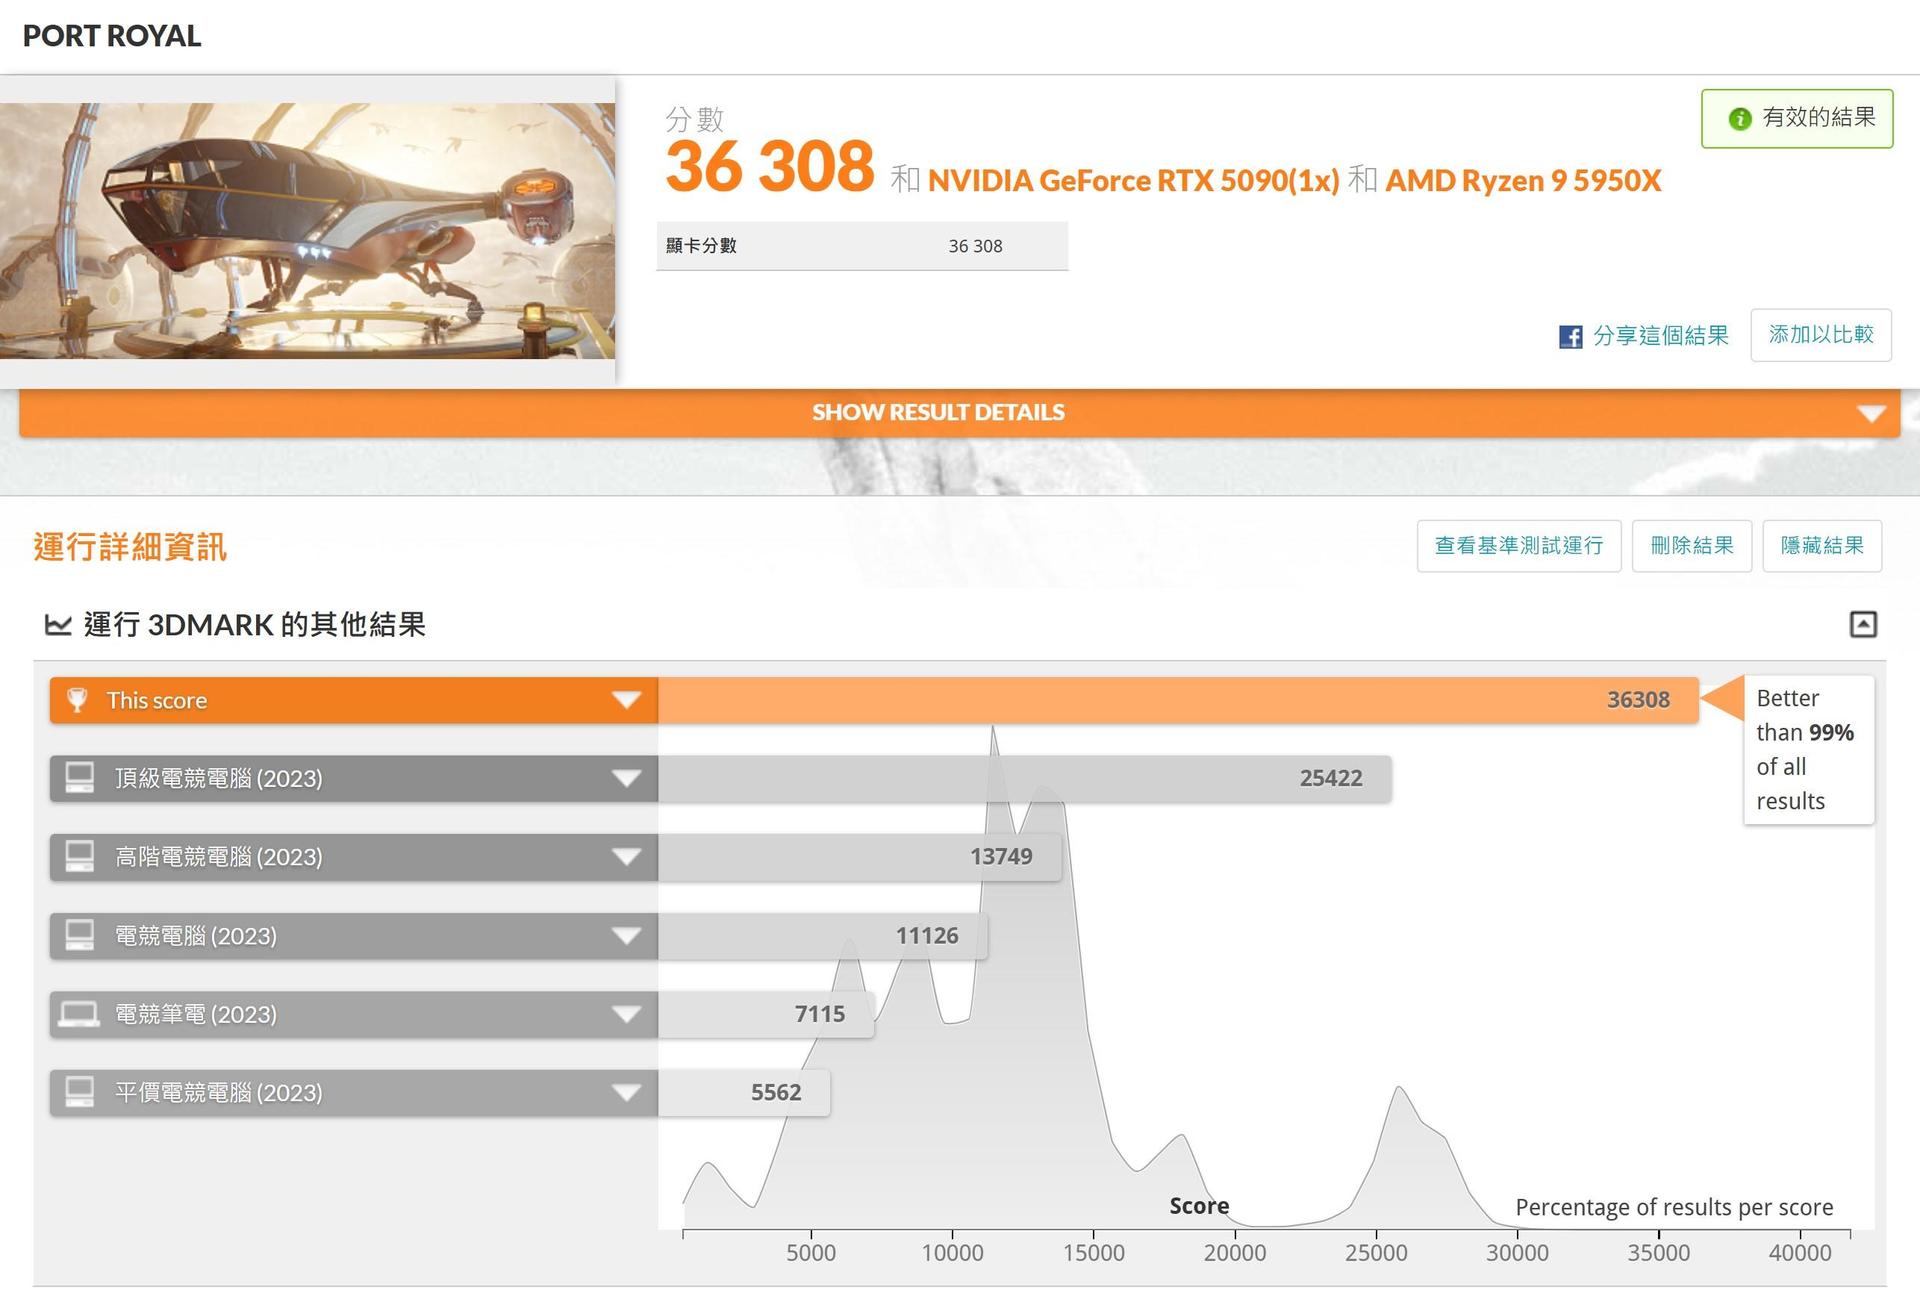Expand 高階電競電腦 (2023) dropdown arrow
1920x1302 pixels.
(x=626, y=857)
